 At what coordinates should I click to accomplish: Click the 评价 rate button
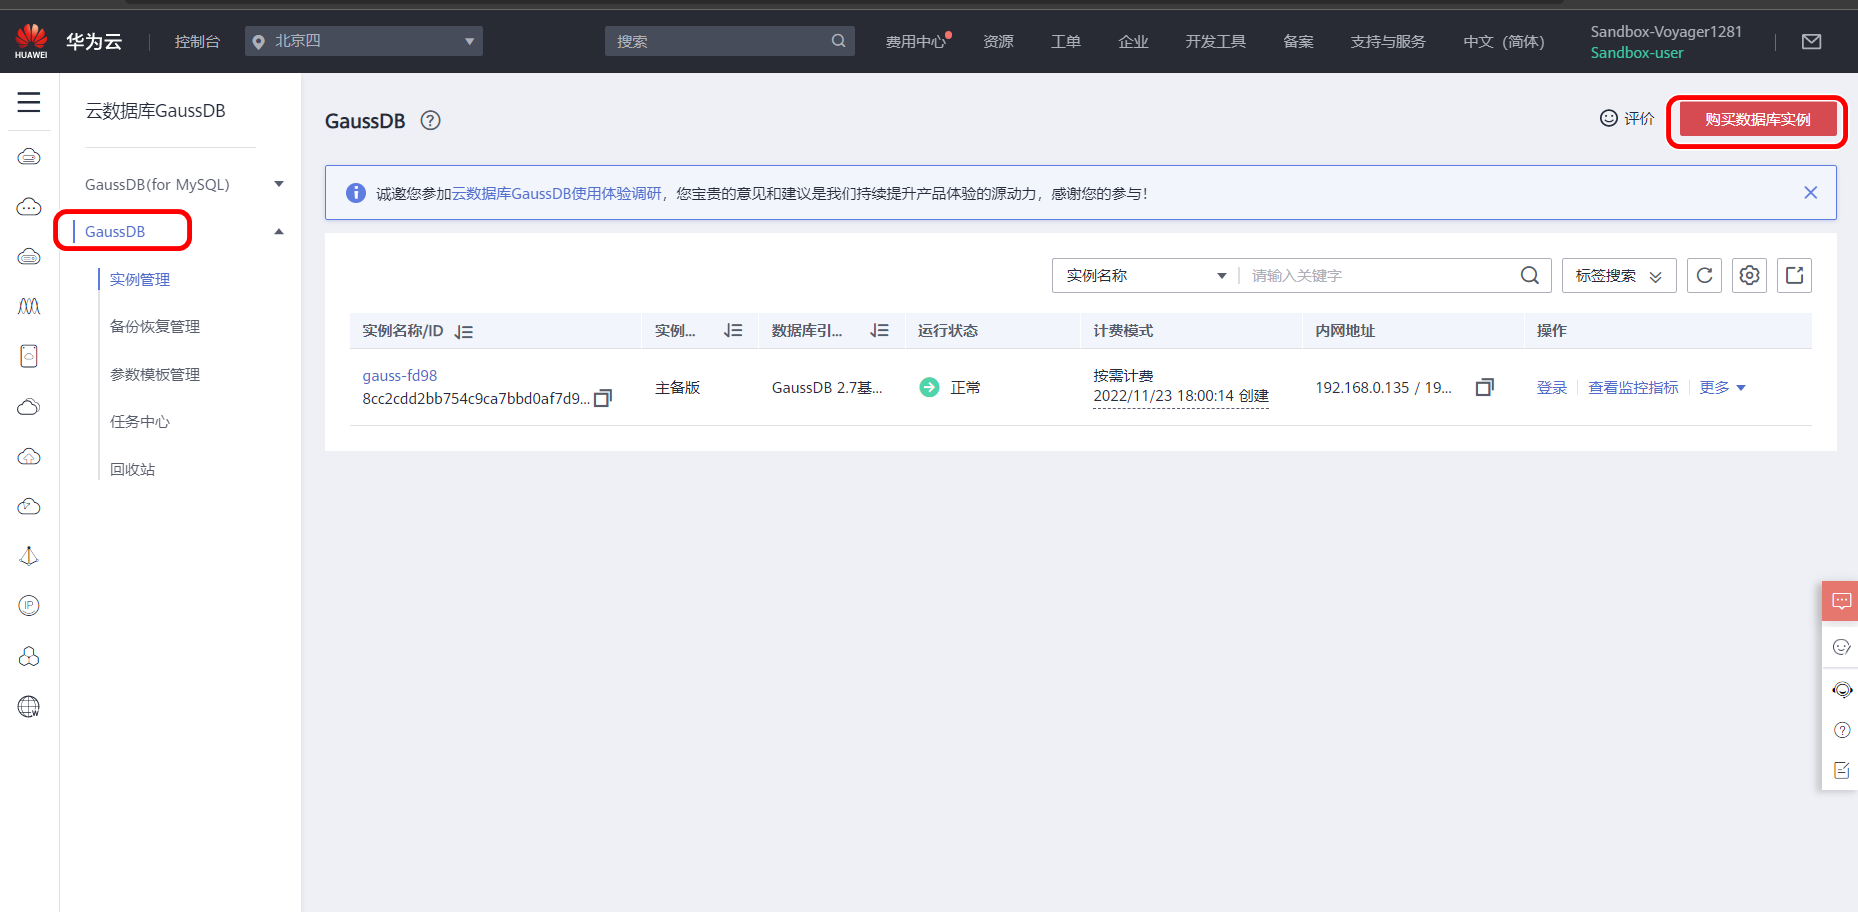pyautogui.click(x=1627, y=118)
